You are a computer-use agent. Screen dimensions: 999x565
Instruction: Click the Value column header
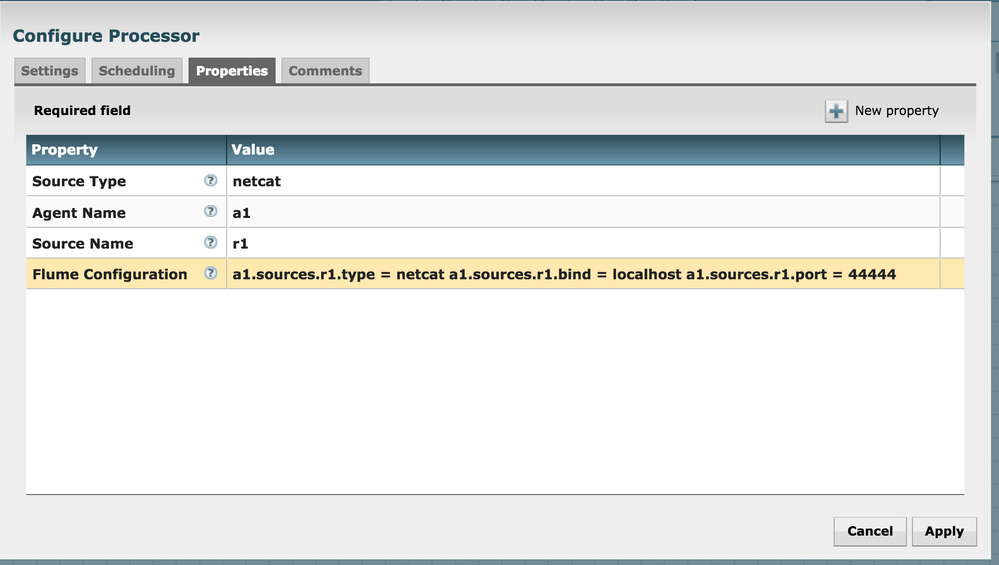click(253, 150)
